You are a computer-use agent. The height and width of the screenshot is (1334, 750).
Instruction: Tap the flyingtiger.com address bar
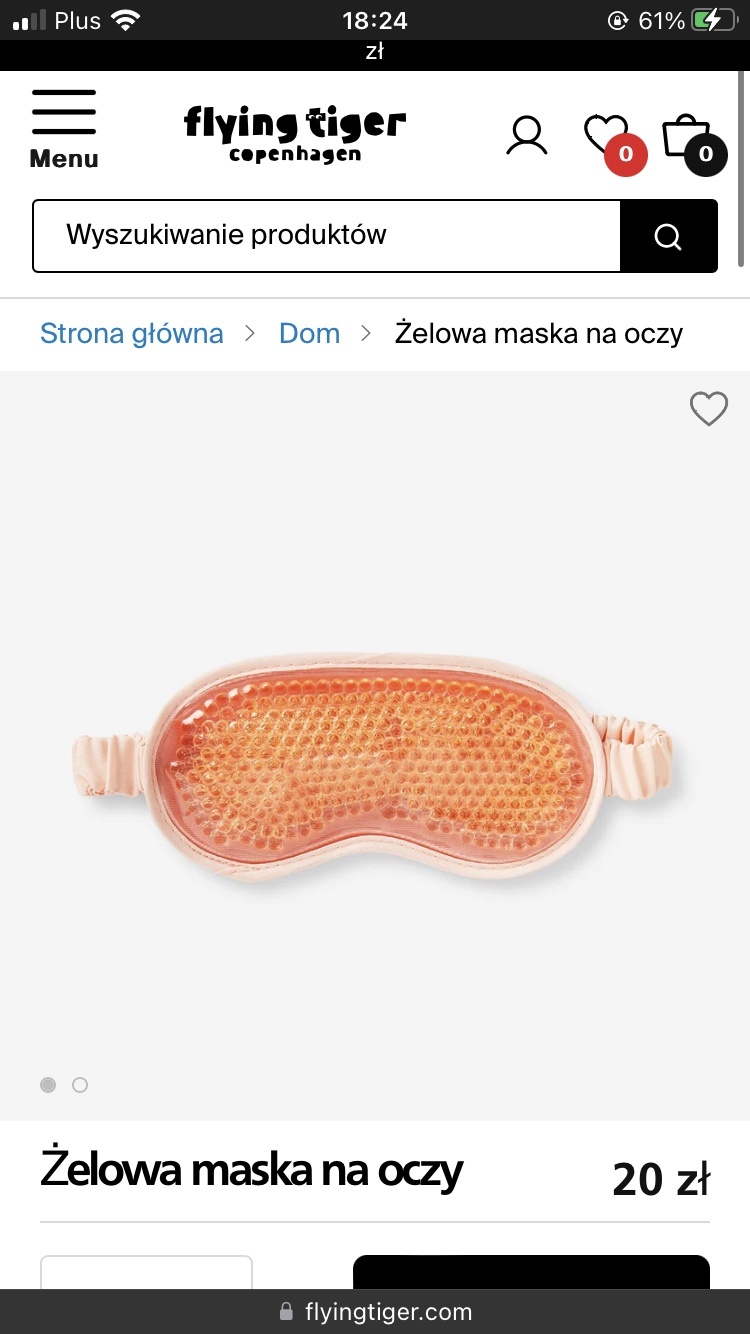[375, 1311]
